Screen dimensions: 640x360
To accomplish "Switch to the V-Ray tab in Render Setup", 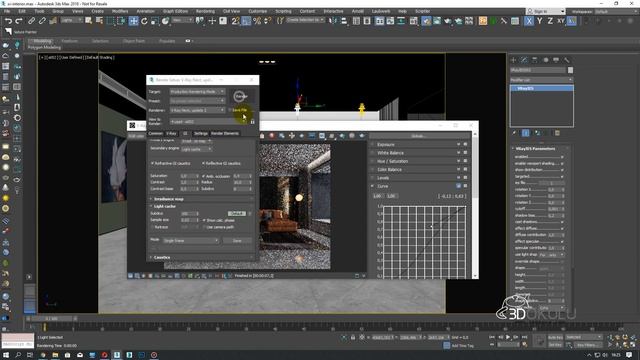I will (x=171, y=133).
